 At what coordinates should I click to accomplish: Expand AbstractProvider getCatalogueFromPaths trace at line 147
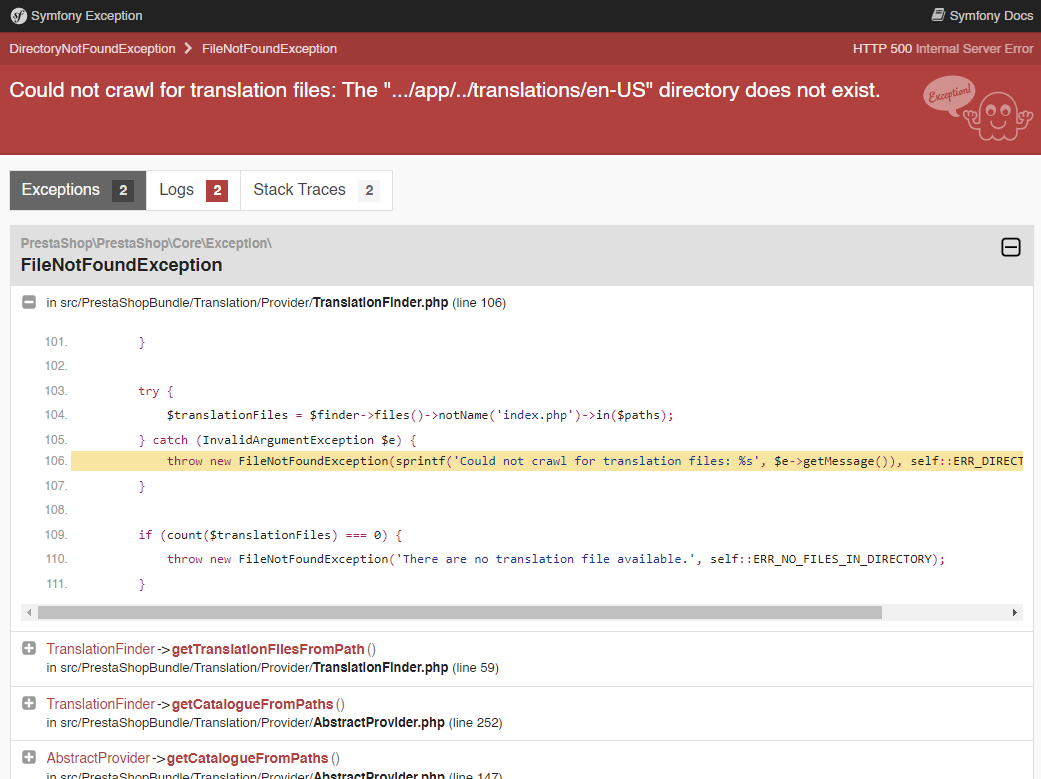[29, 757]
